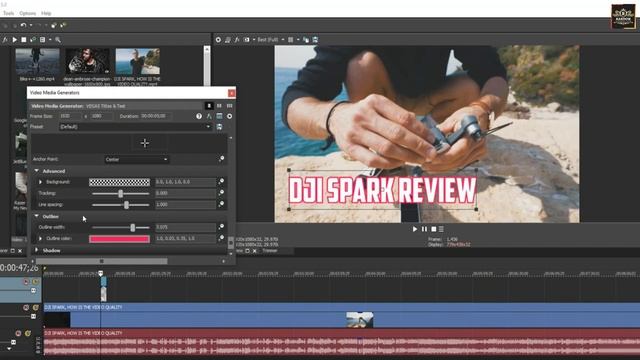640x360 pixels.
Task: Toggle animate icon for Outline color
Action: [221, 238]
